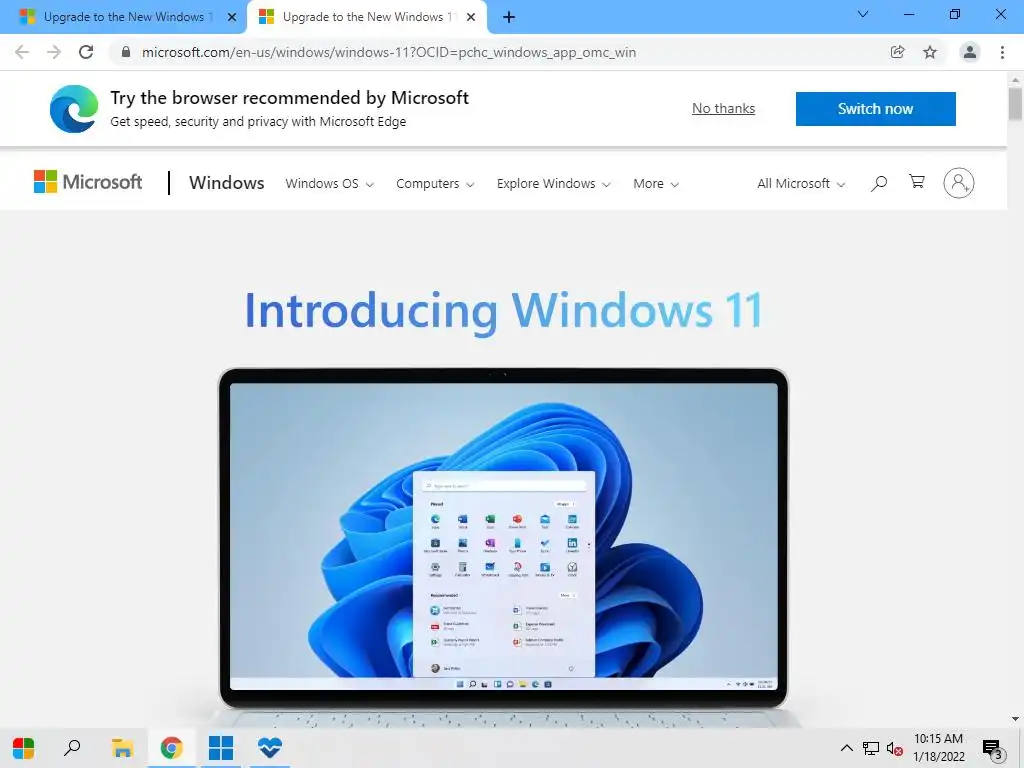Switch to the first Upgrade to the New Windows tab
This screenshot has height=768, width=1024.
[x=123, y=17]
